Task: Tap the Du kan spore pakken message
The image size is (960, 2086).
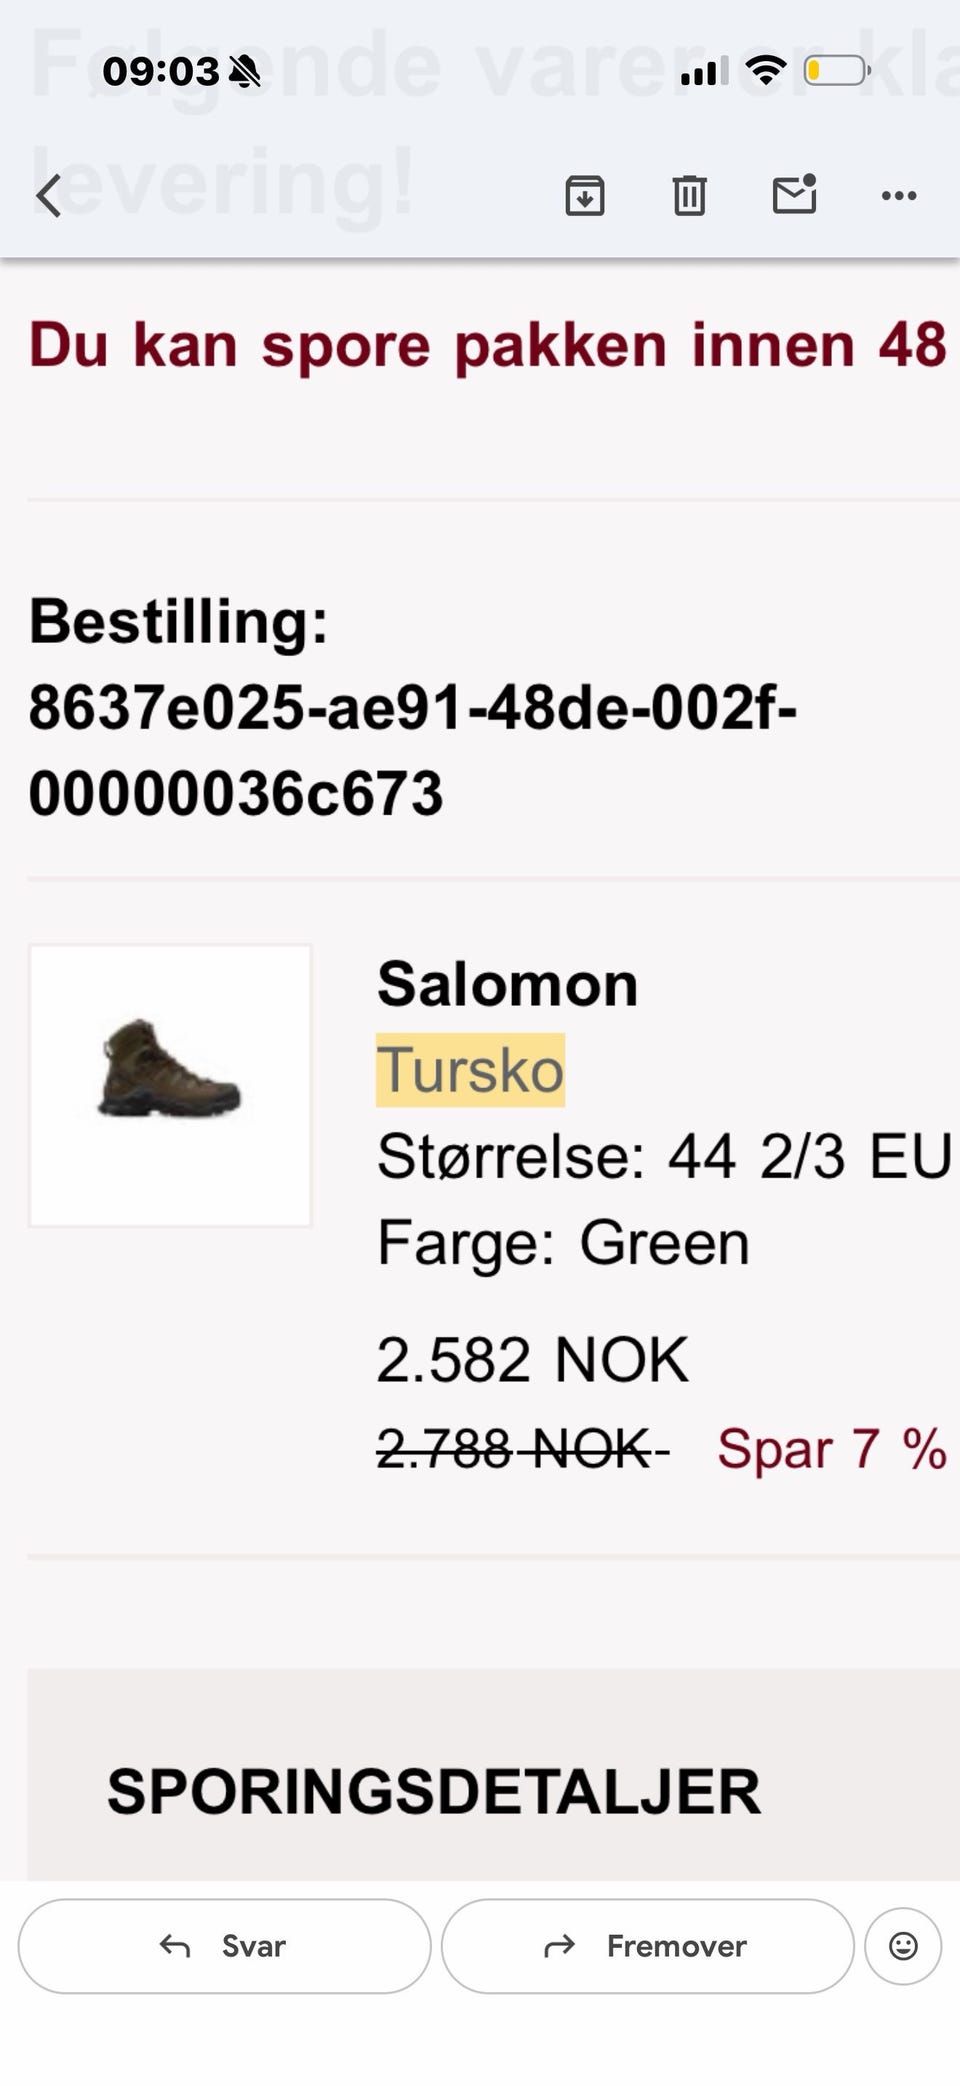Action: click(x=488, y=345)
